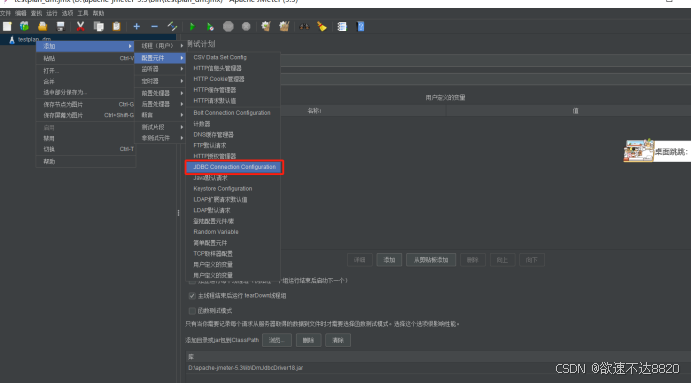
Task: Click the 桌面跳跳 desktop widget thumbnail
Action: [638, 151]
